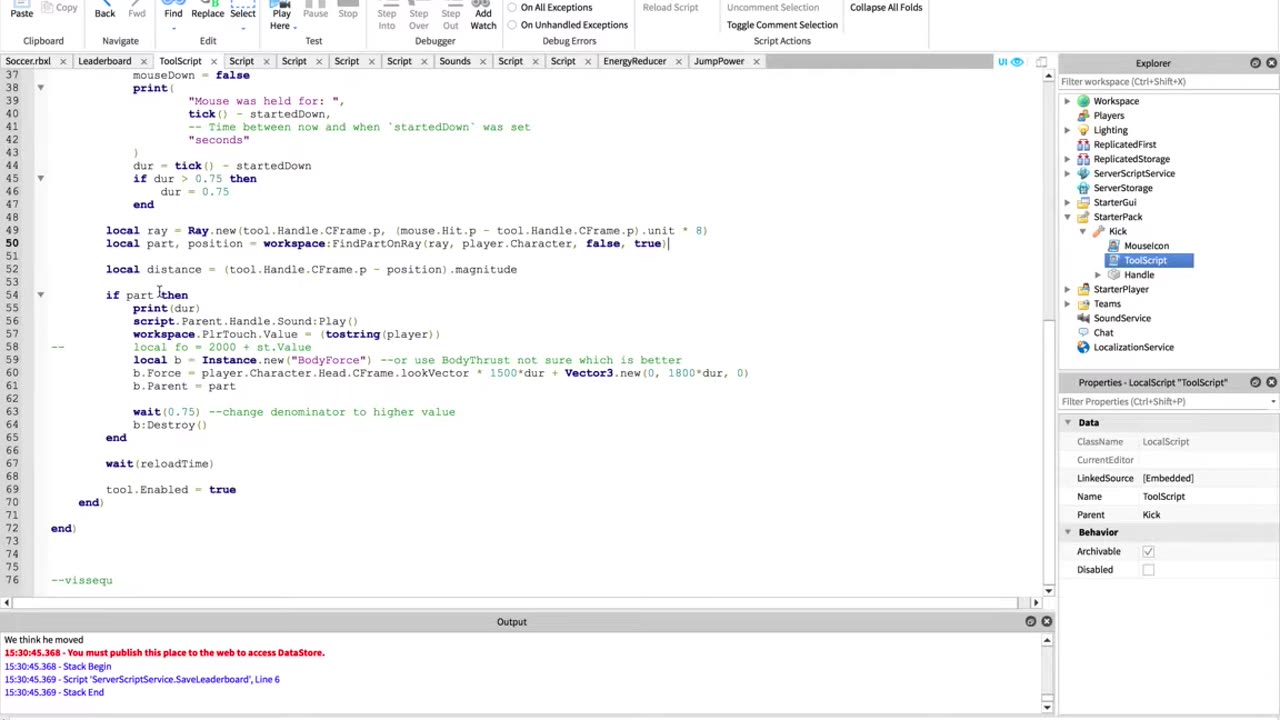Toggle the UI visibility eye
This screenshot has width=1280, height=720.
coord(1017,62)
